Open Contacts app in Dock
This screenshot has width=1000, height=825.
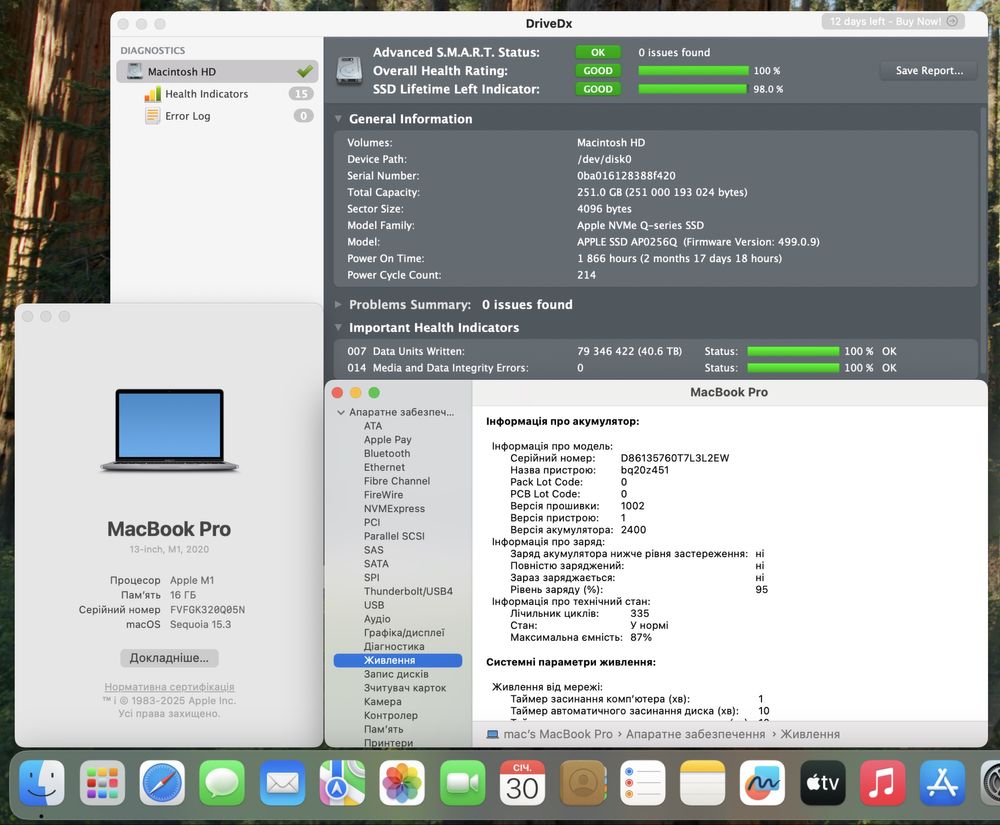(x=583, y=782)
